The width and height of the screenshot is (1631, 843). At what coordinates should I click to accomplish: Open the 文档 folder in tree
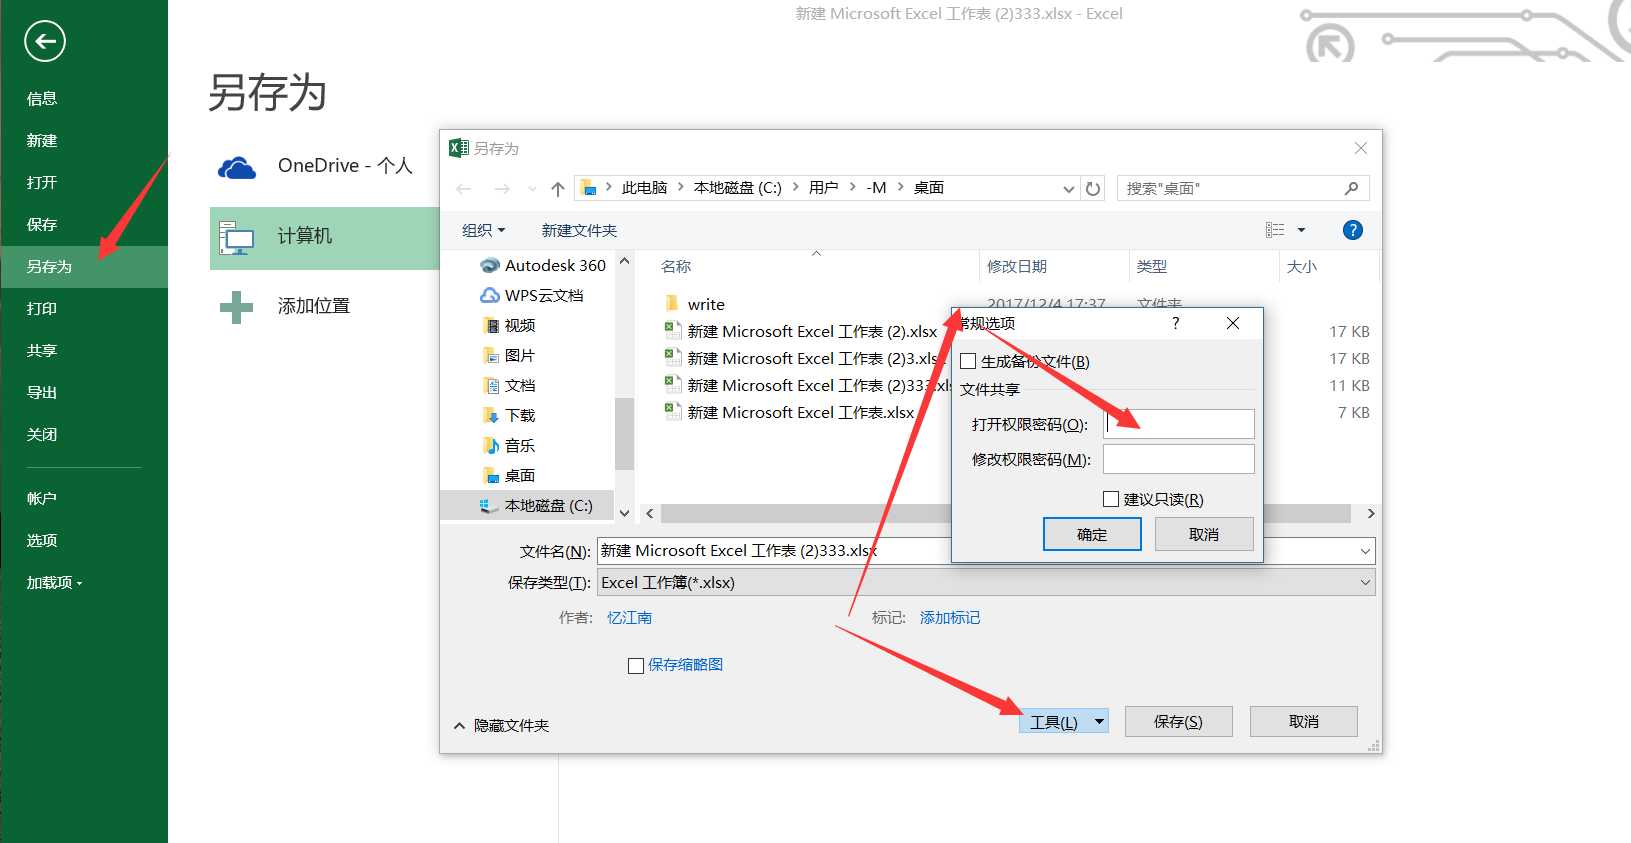coord(510,385)
